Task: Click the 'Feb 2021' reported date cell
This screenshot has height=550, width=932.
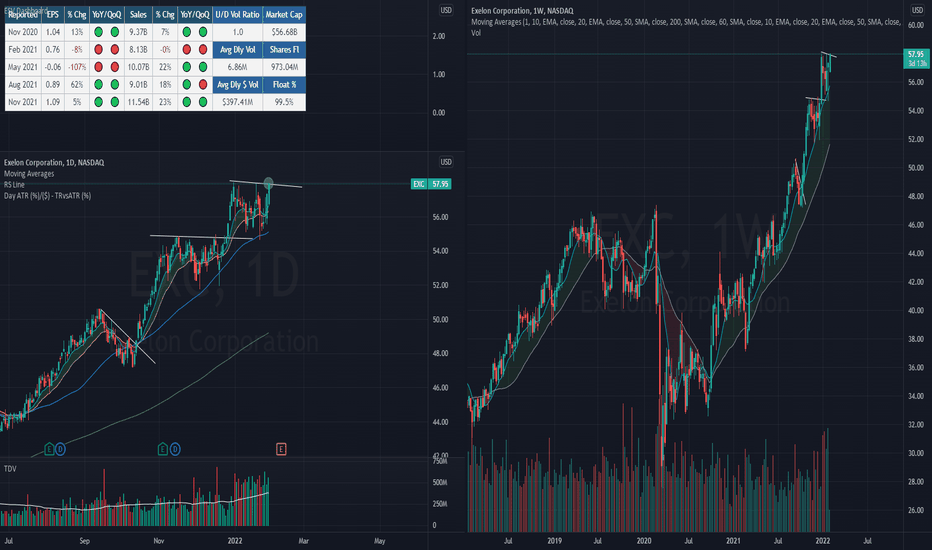Action: coord(23,49)
